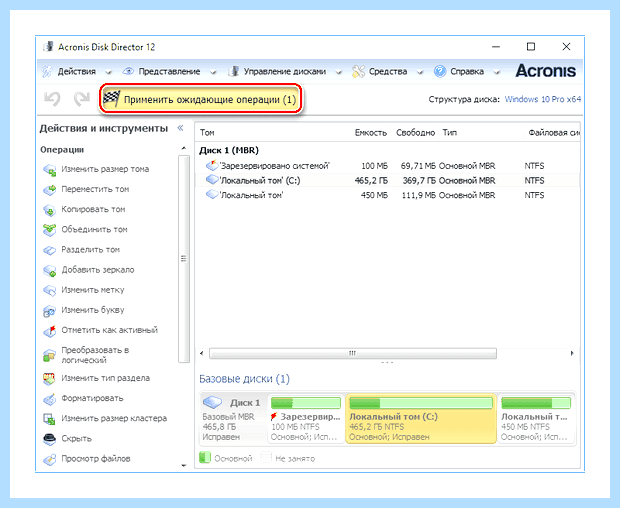Click the Disk 1 drive icon in disk map
Screen dimensions: 620x508
click(212, 402)
